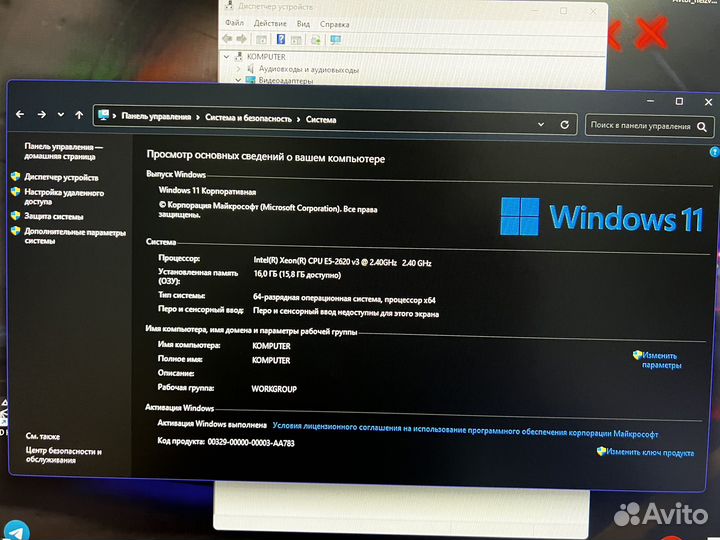Viewport: 720px width, 540px height.
Task: Expand 'Аудиовходы и аудиовыходы' node
Action: [238, 68]
